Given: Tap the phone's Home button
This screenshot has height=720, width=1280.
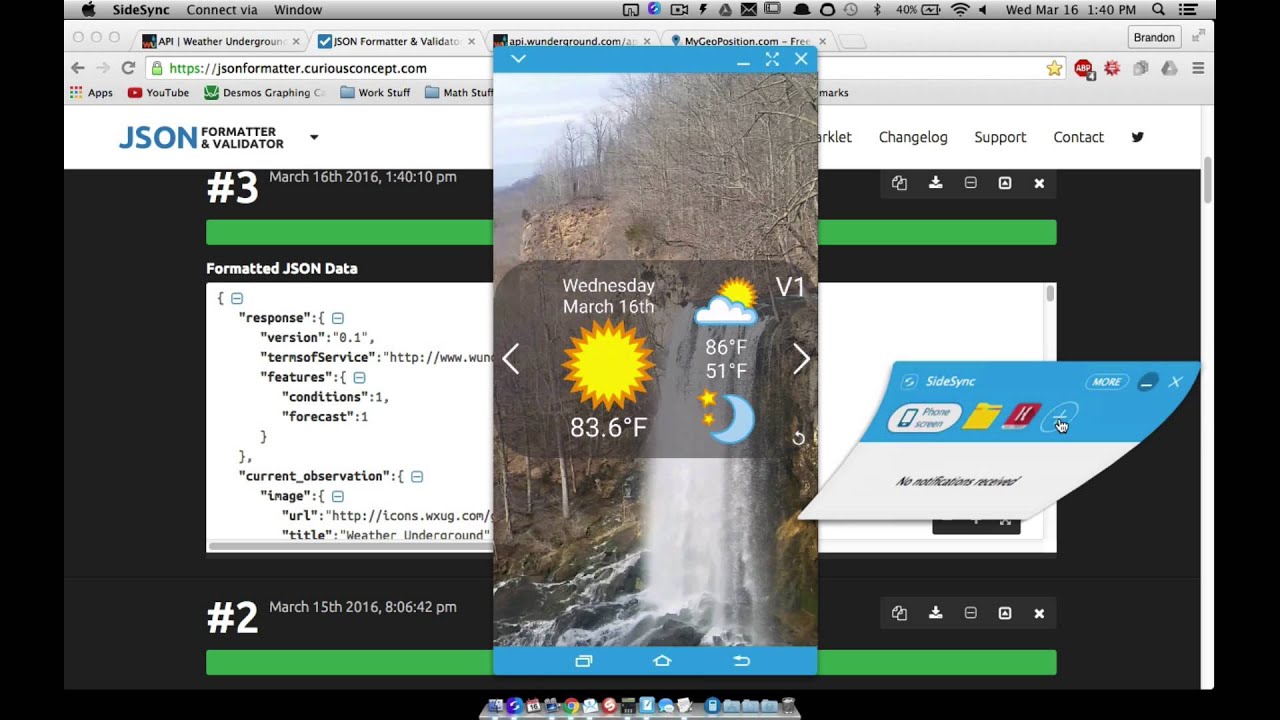Looking at the screenshot, I should pyautogui.click(x=662, y=661).
